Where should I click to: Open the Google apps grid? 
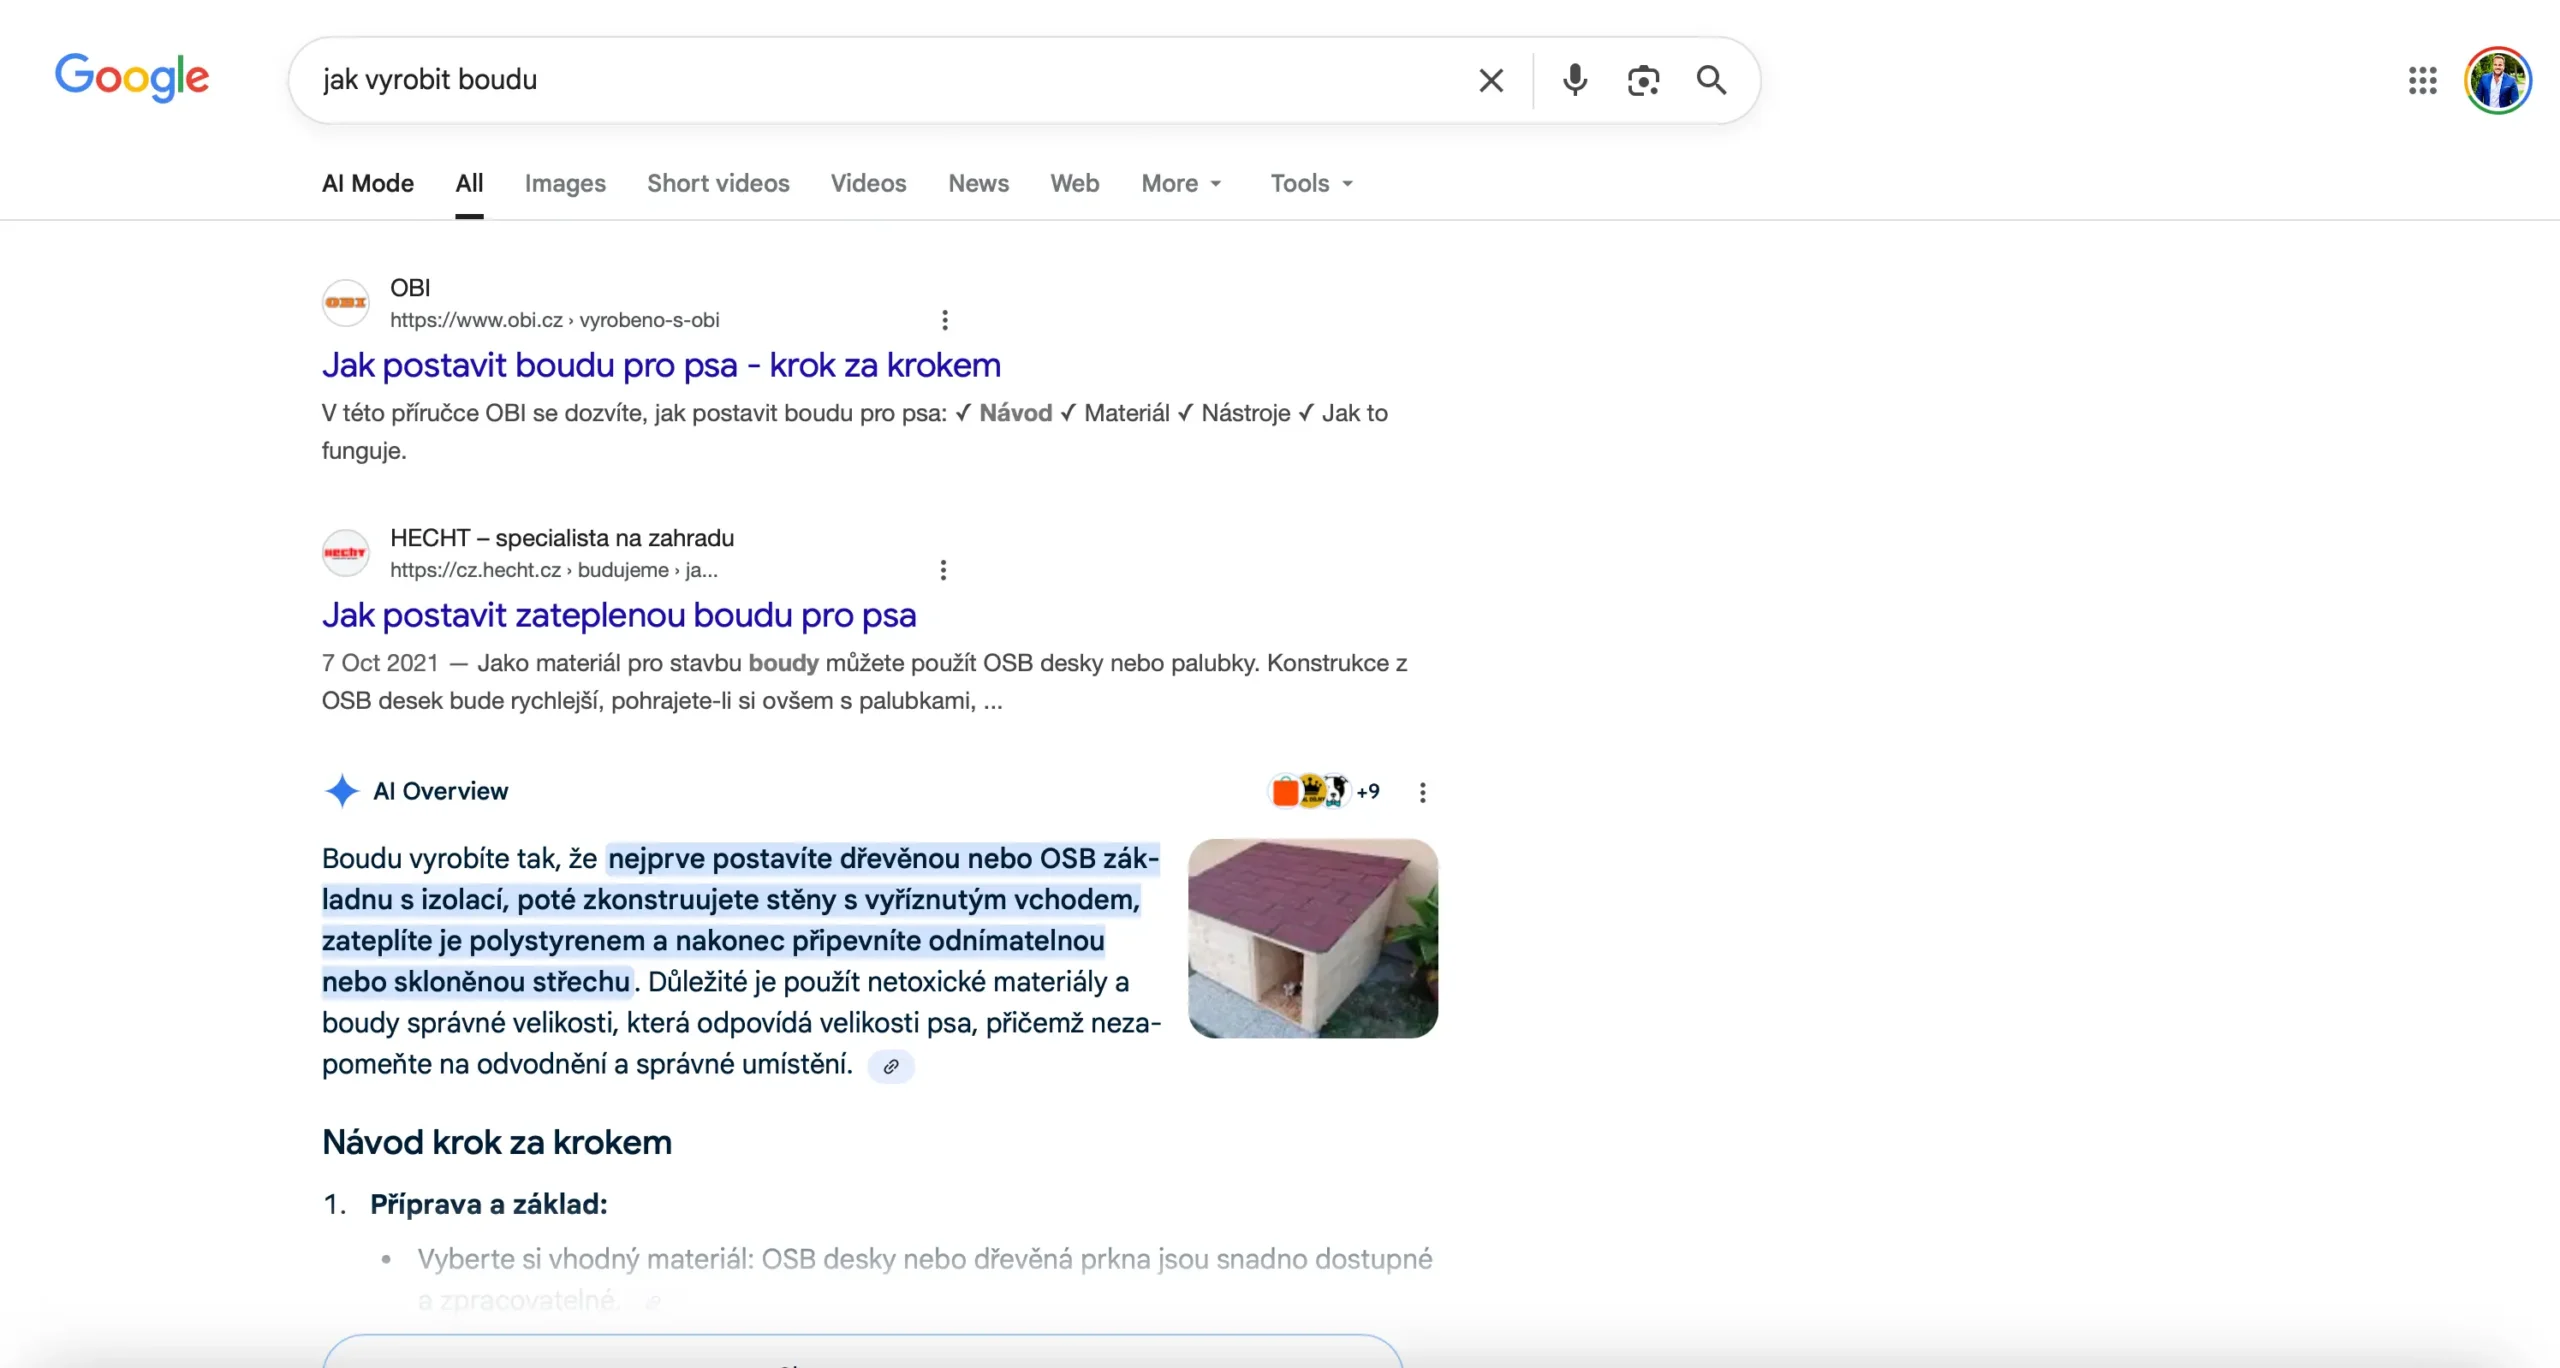point(2422,80)
